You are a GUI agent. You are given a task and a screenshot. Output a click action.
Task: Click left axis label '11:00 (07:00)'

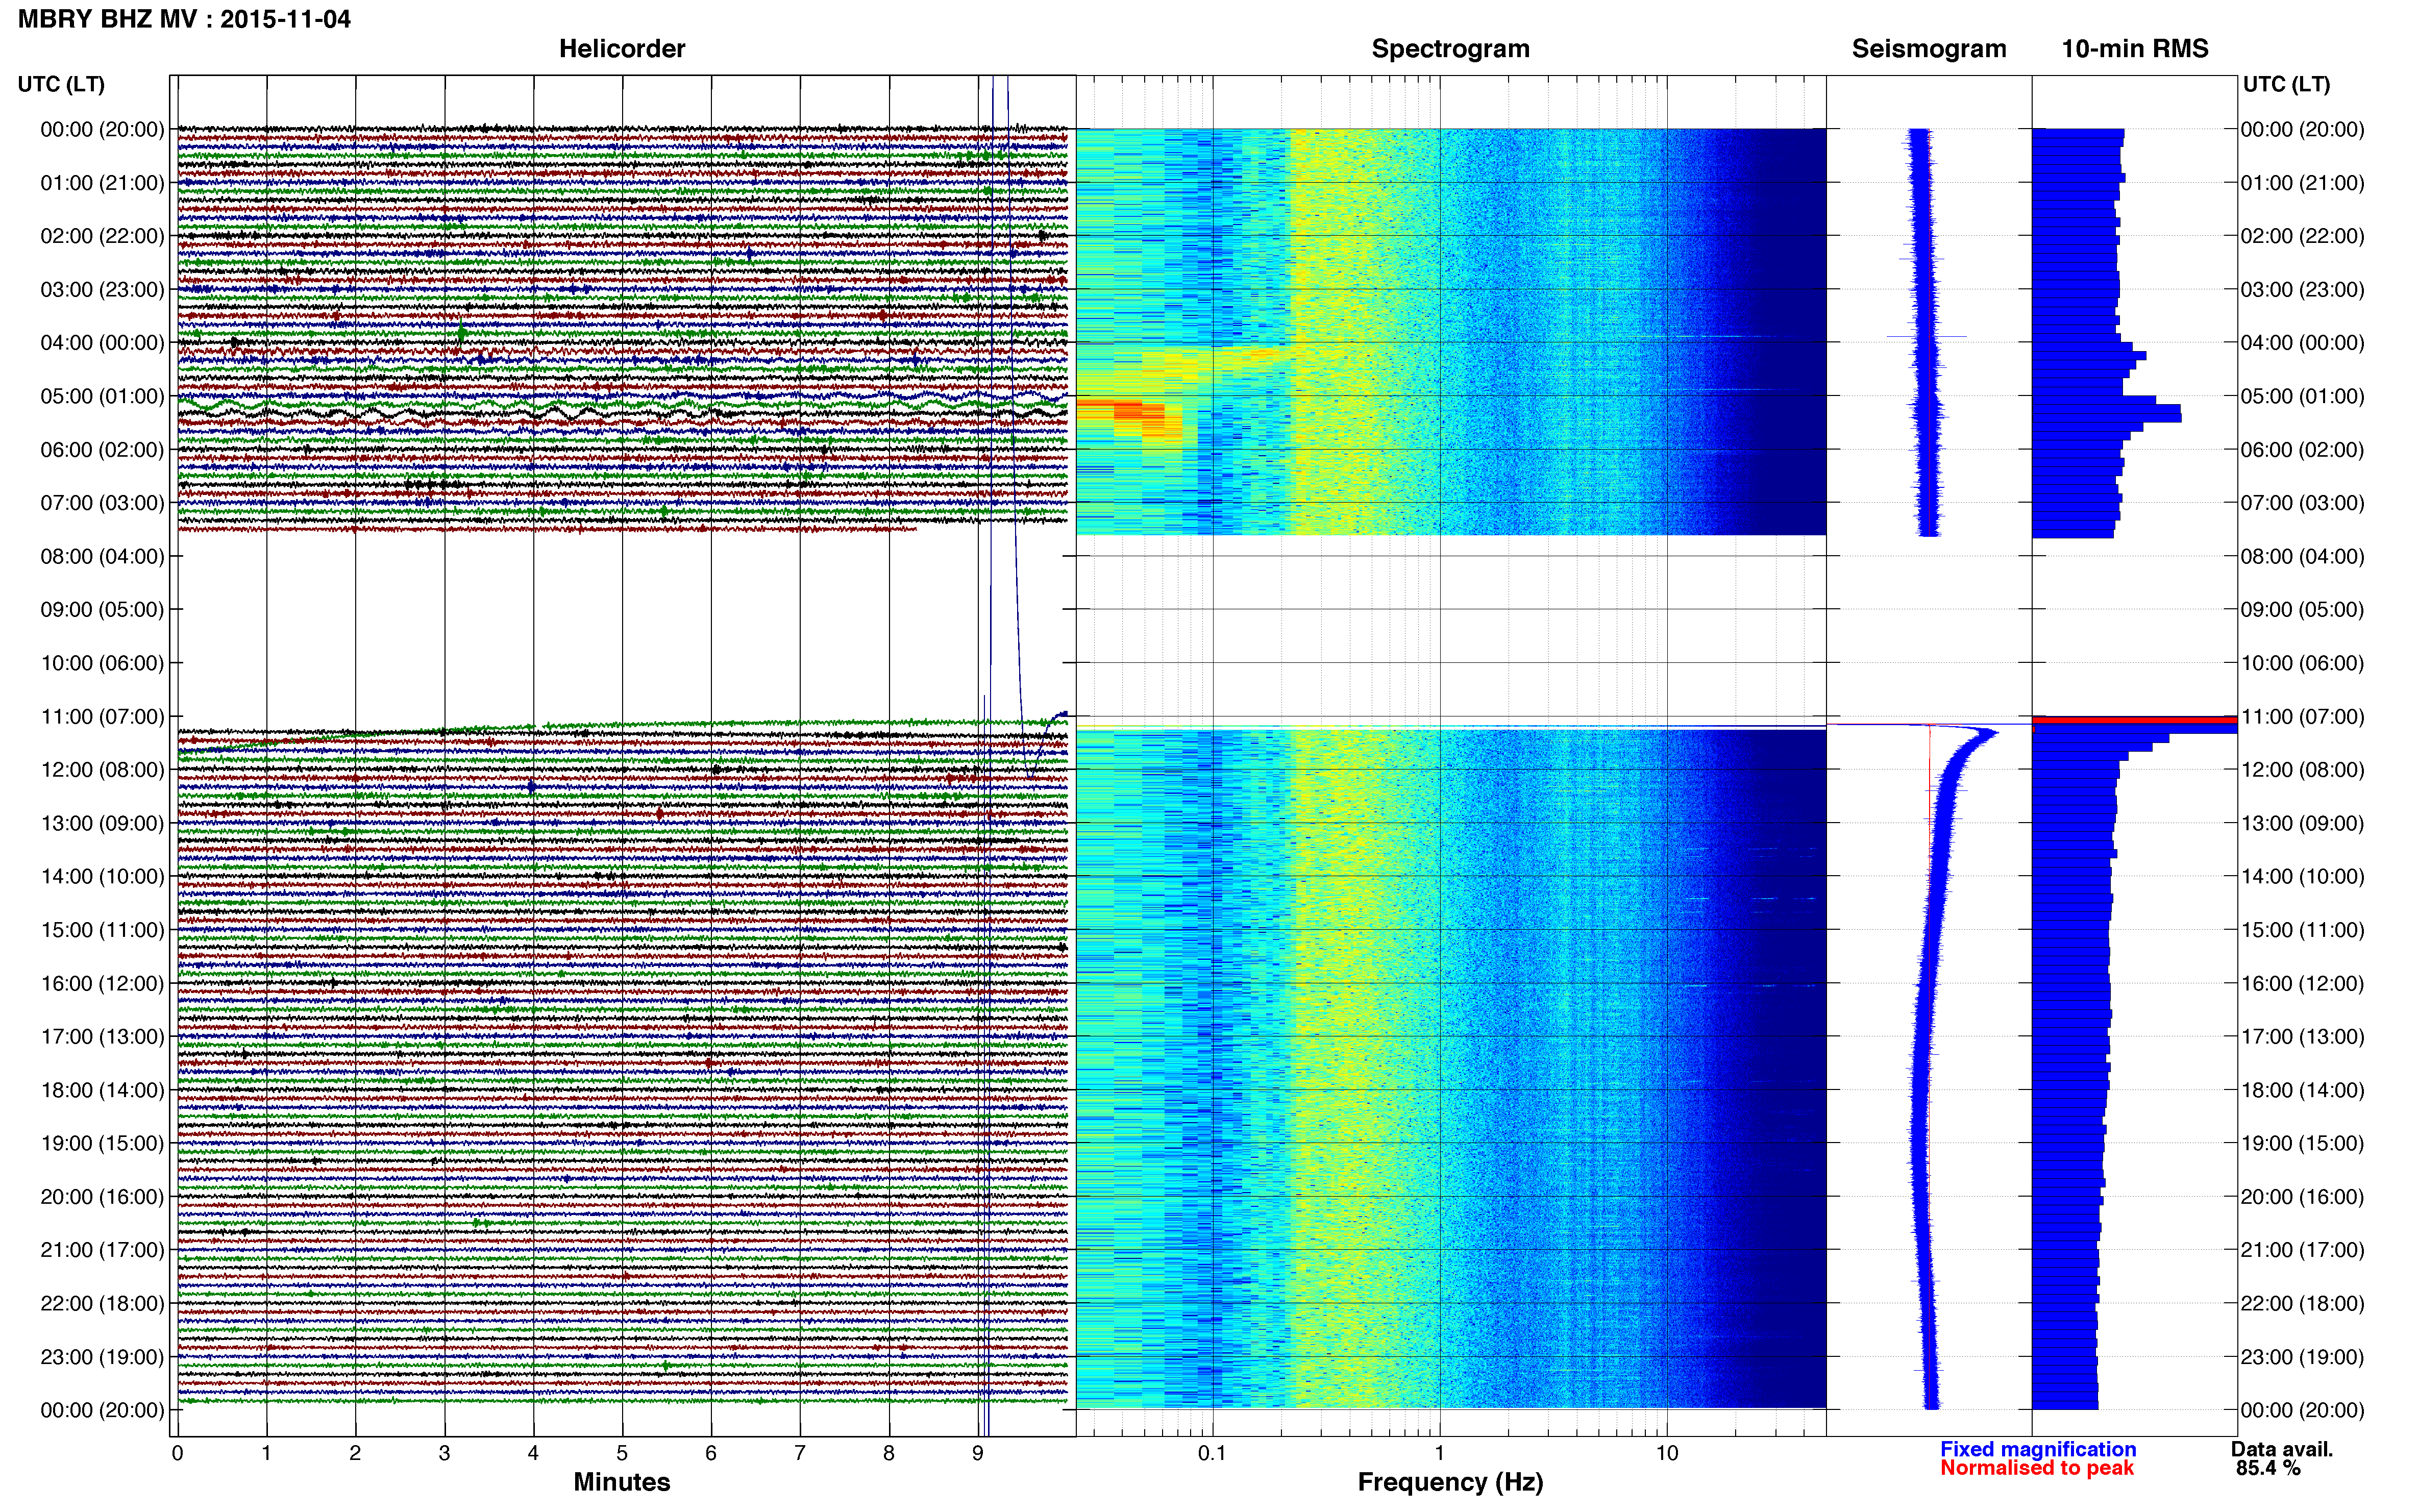coord(102,716)
